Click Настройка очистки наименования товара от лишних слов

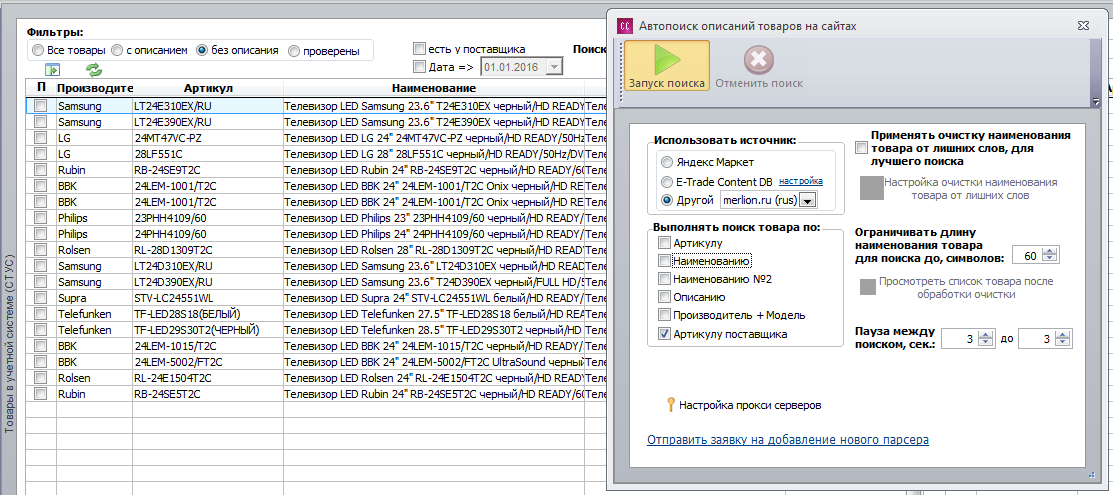[970, 189]
